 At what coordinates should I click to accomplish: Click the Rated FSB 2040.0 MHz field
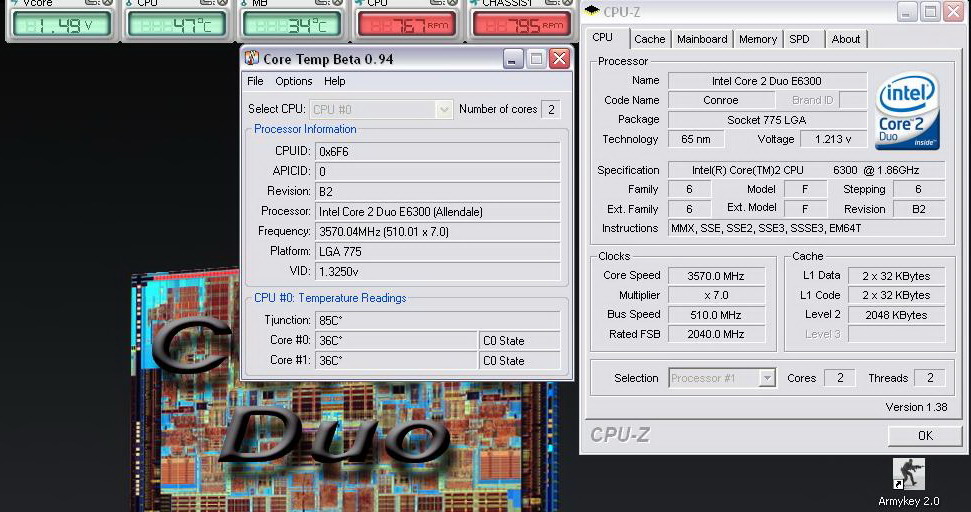[x=716, y=334]
